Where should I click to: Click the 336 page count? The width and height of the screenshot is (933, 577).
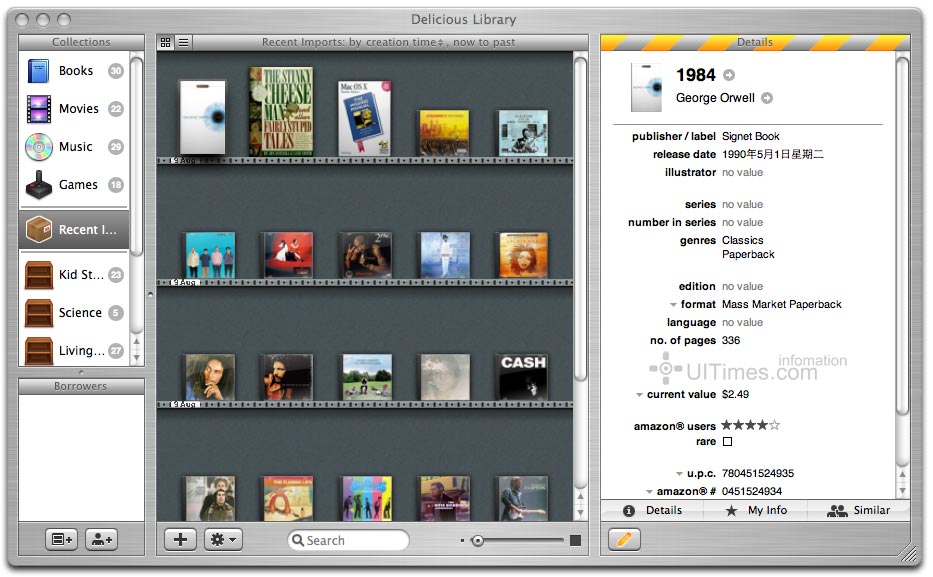tap(731, 340)
